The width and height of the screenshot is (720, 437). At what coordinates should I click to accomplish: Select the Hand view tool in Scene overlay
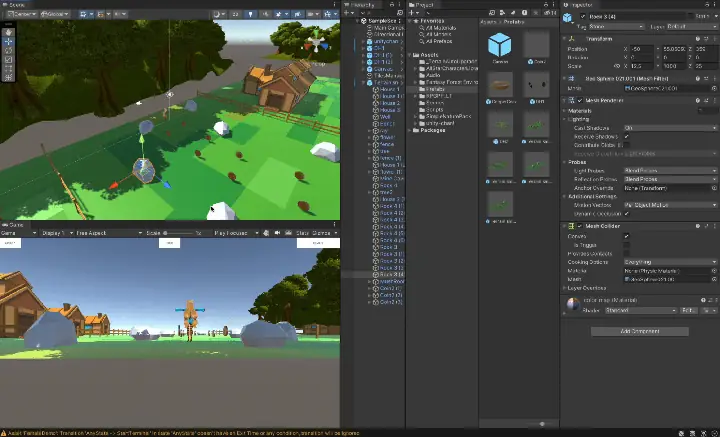(8, 32)
